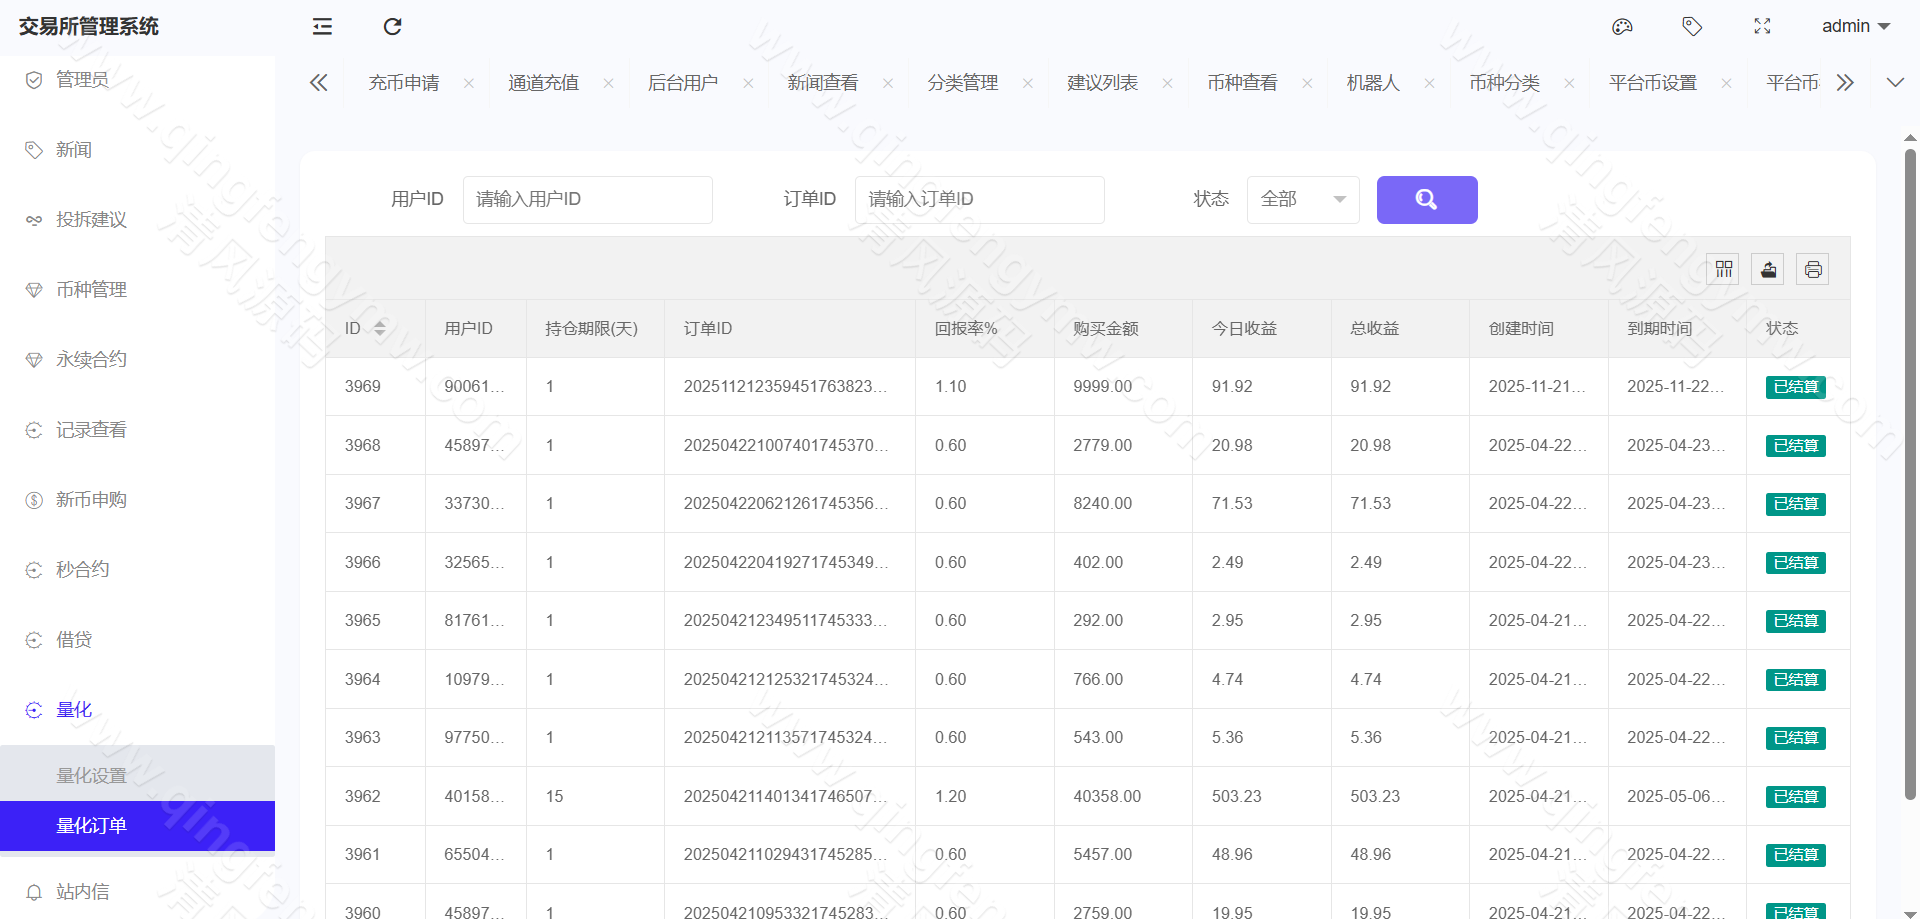The height and width of the screenshot is (919, 1920).
Task: Switch to the 币种查看 tab
Action: tap(1242, 83)
